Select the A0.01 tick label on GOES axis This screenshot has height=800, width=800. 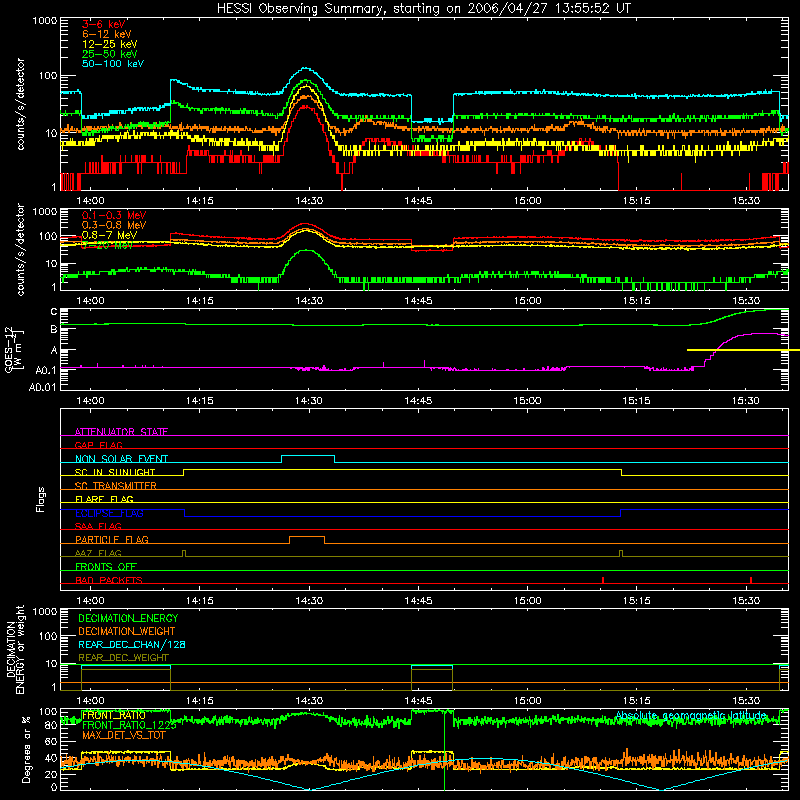(43, 387)
